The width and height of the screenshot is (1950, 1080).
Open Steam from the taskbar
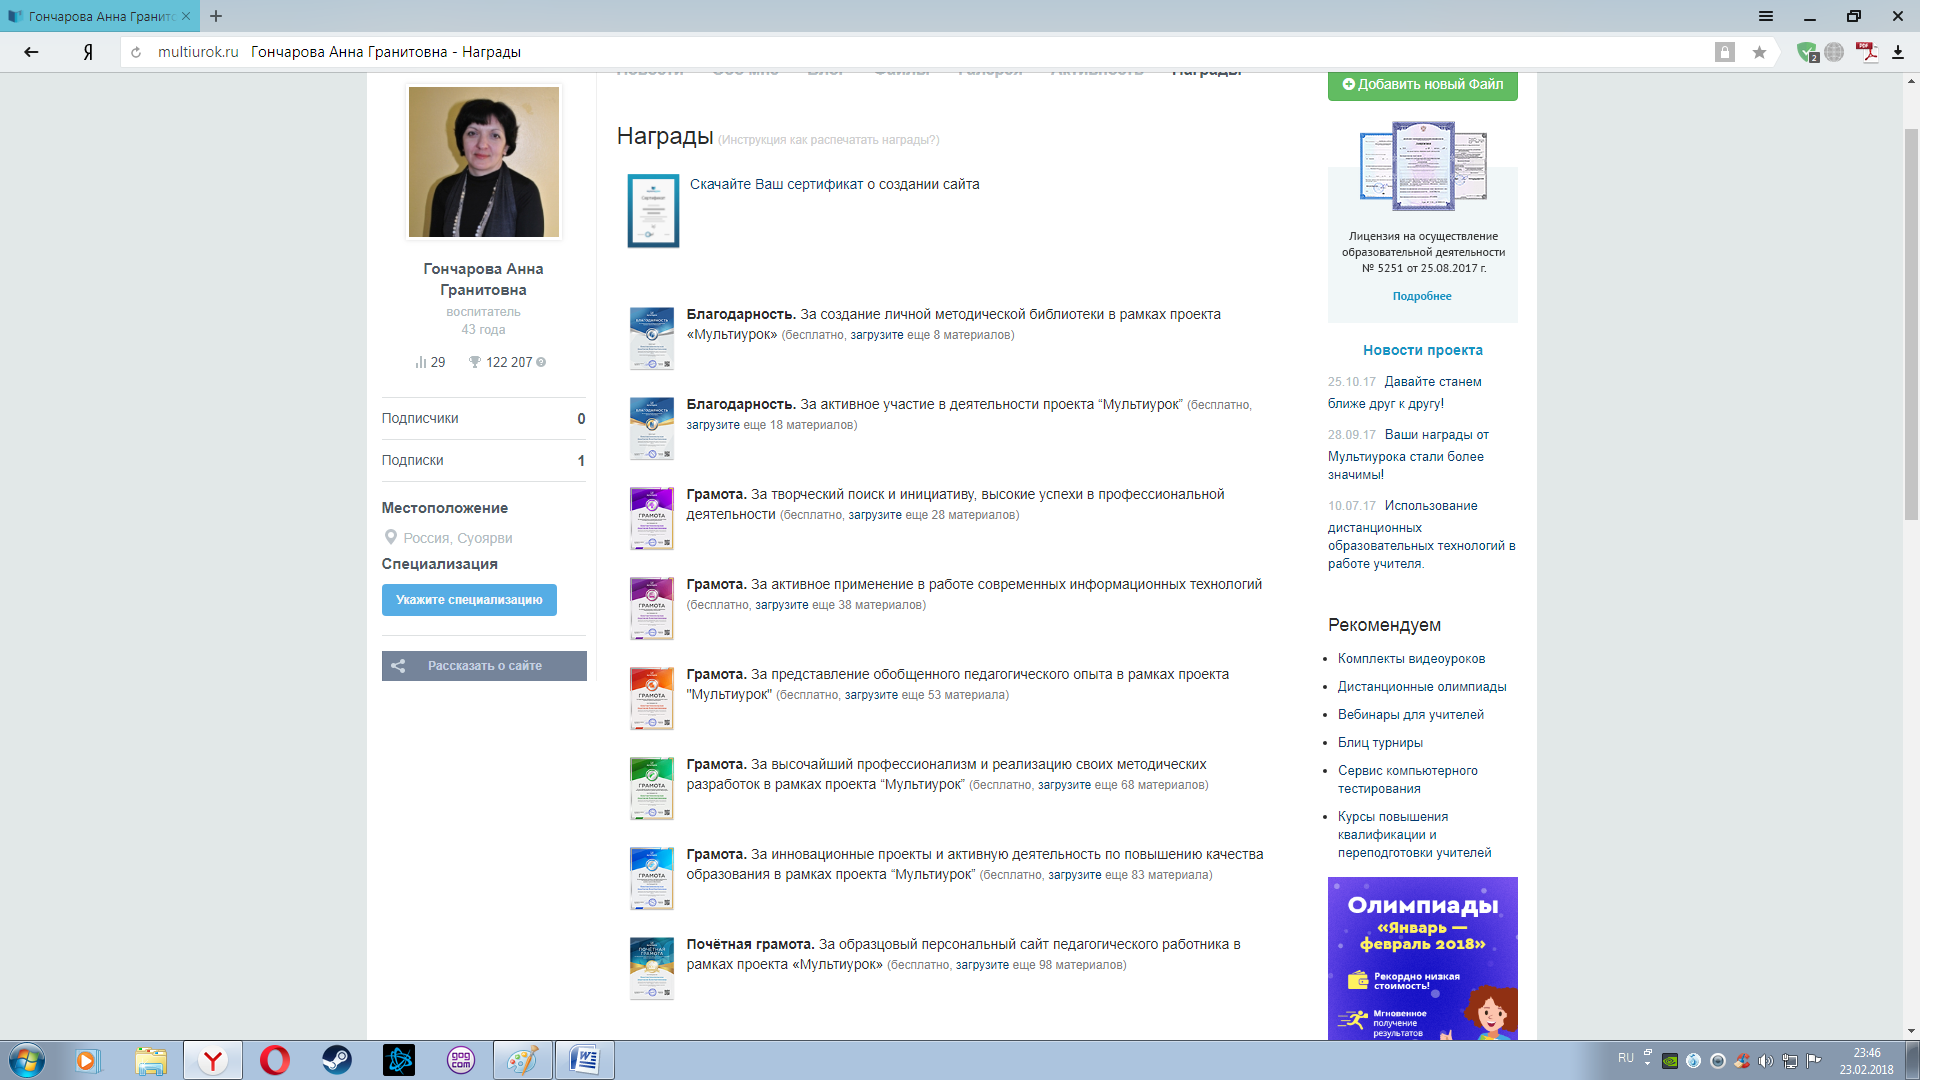tap(336, 1060)
